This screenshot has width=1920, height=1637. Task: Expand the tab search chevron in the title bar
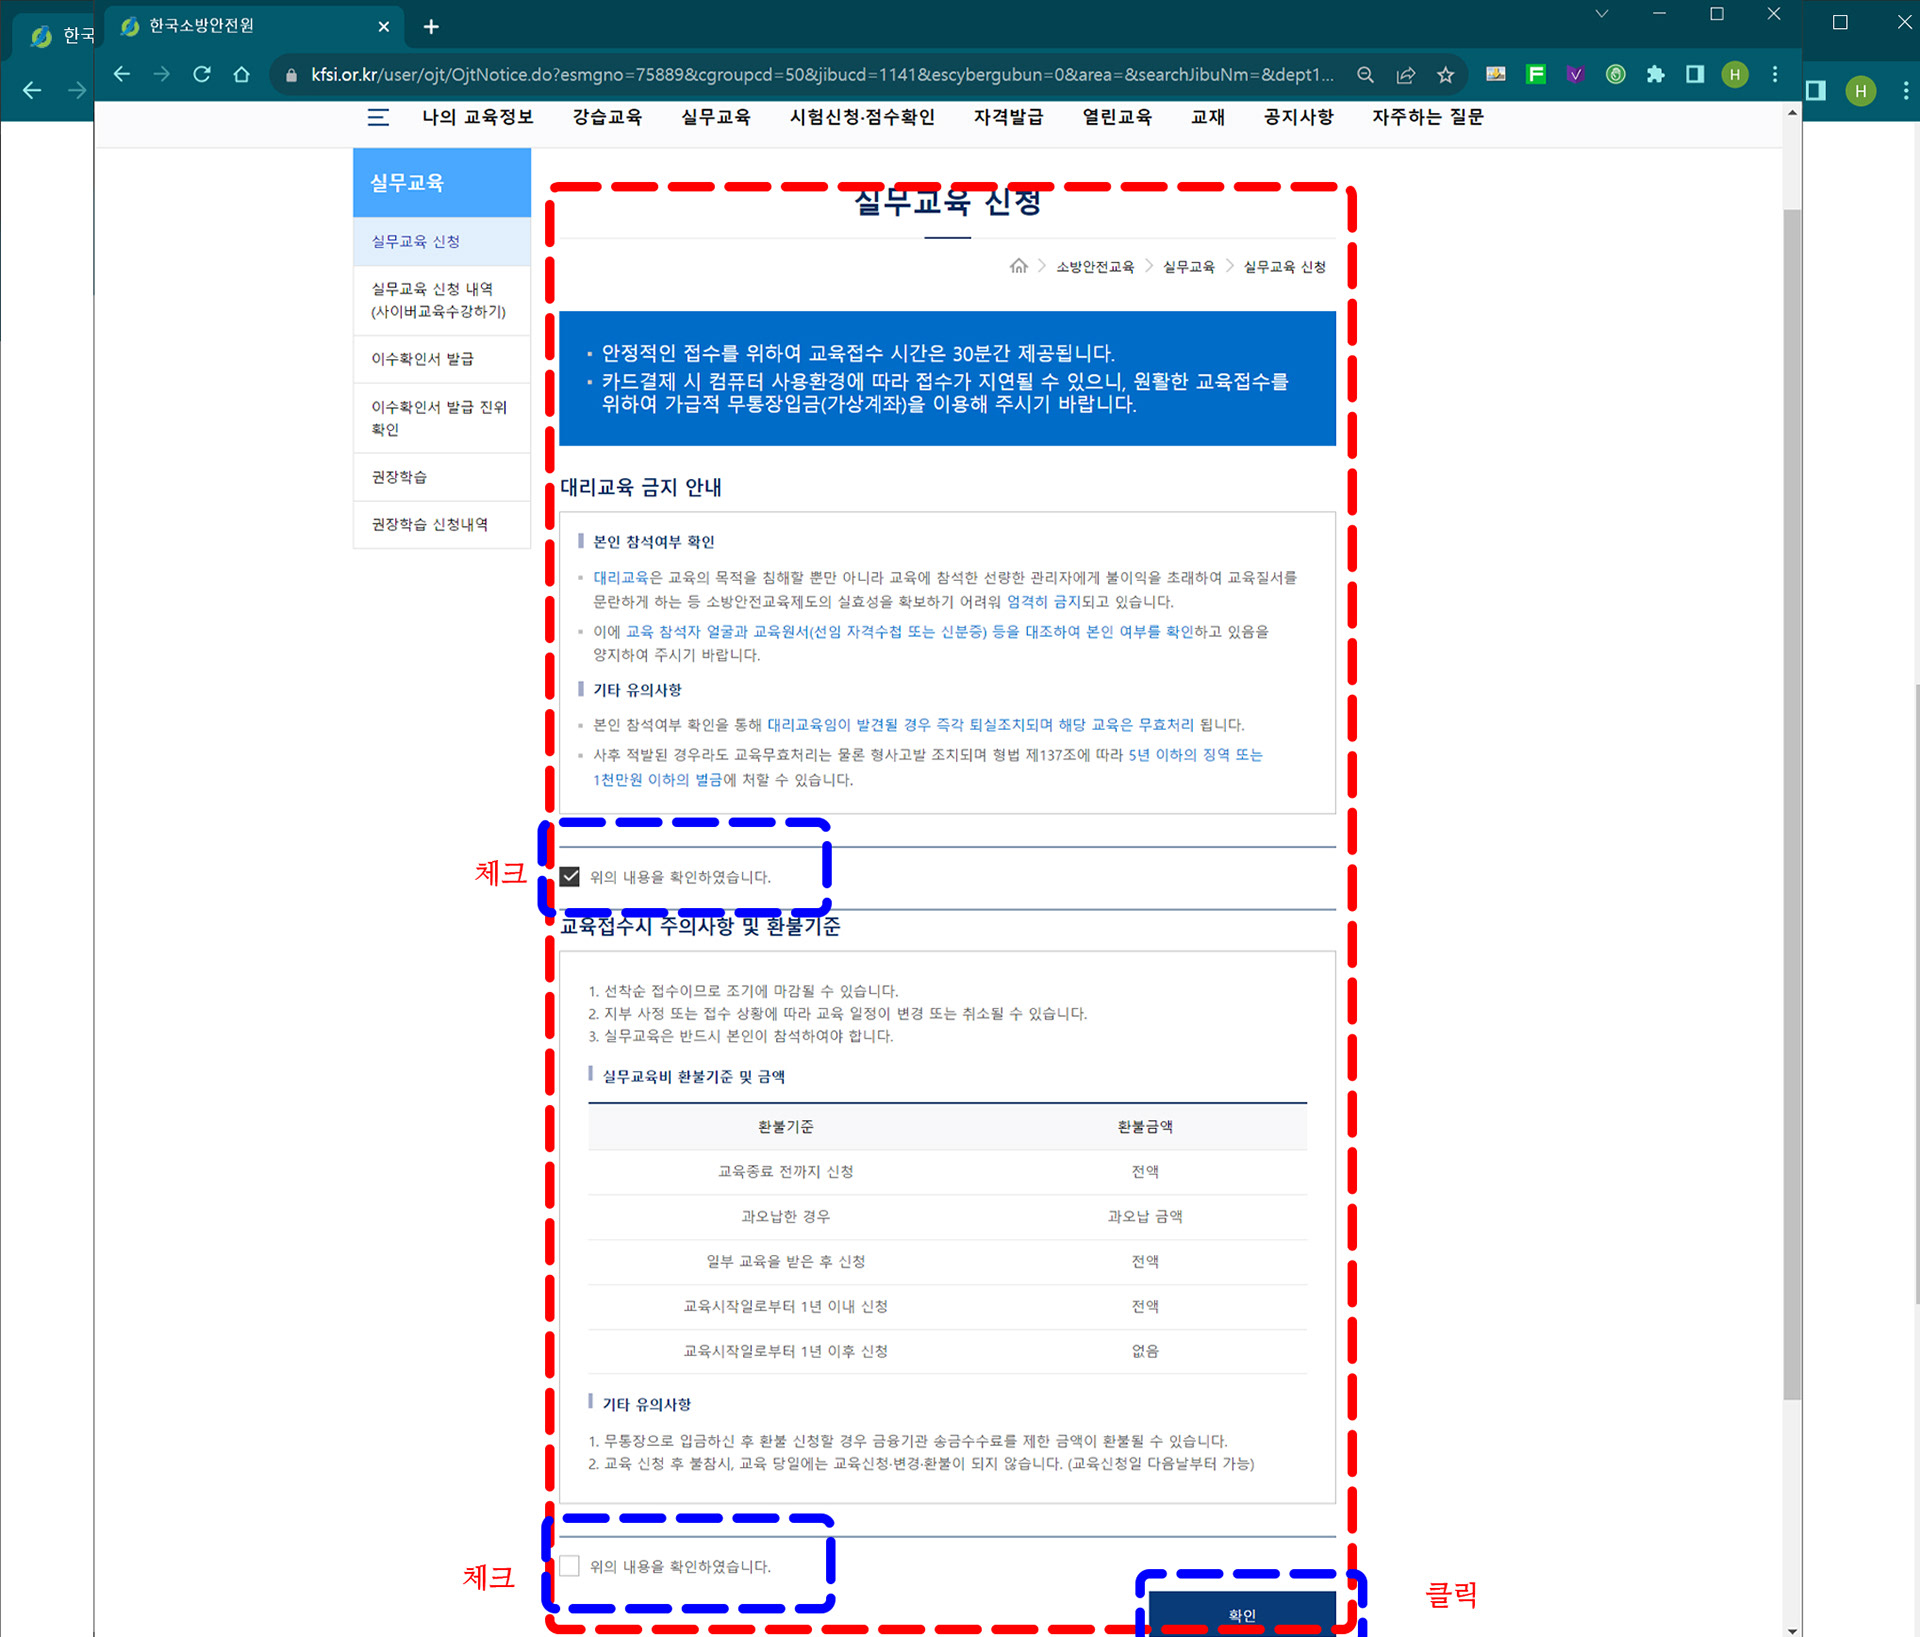1601,14
